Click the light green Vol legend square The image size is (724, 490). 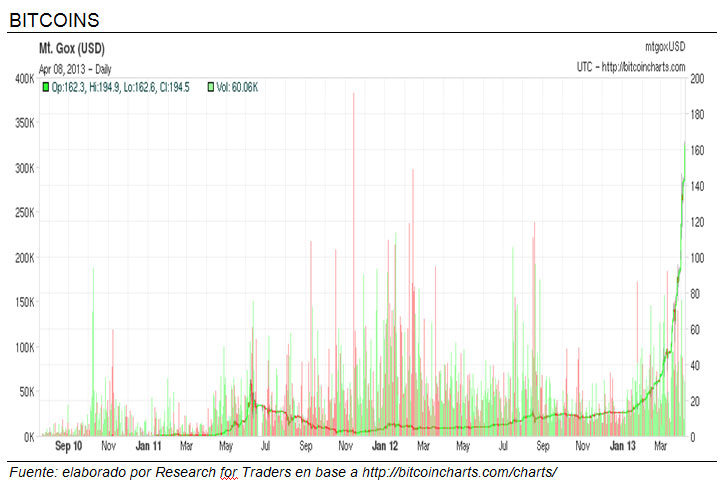tap(211, 87)
